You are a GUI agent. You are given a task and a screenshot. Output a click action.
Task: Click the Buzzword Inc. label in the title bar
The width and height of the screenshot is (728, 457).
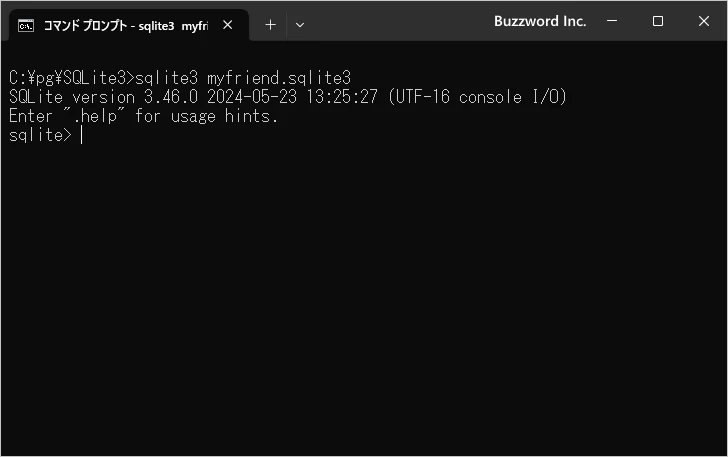[539, 21]
